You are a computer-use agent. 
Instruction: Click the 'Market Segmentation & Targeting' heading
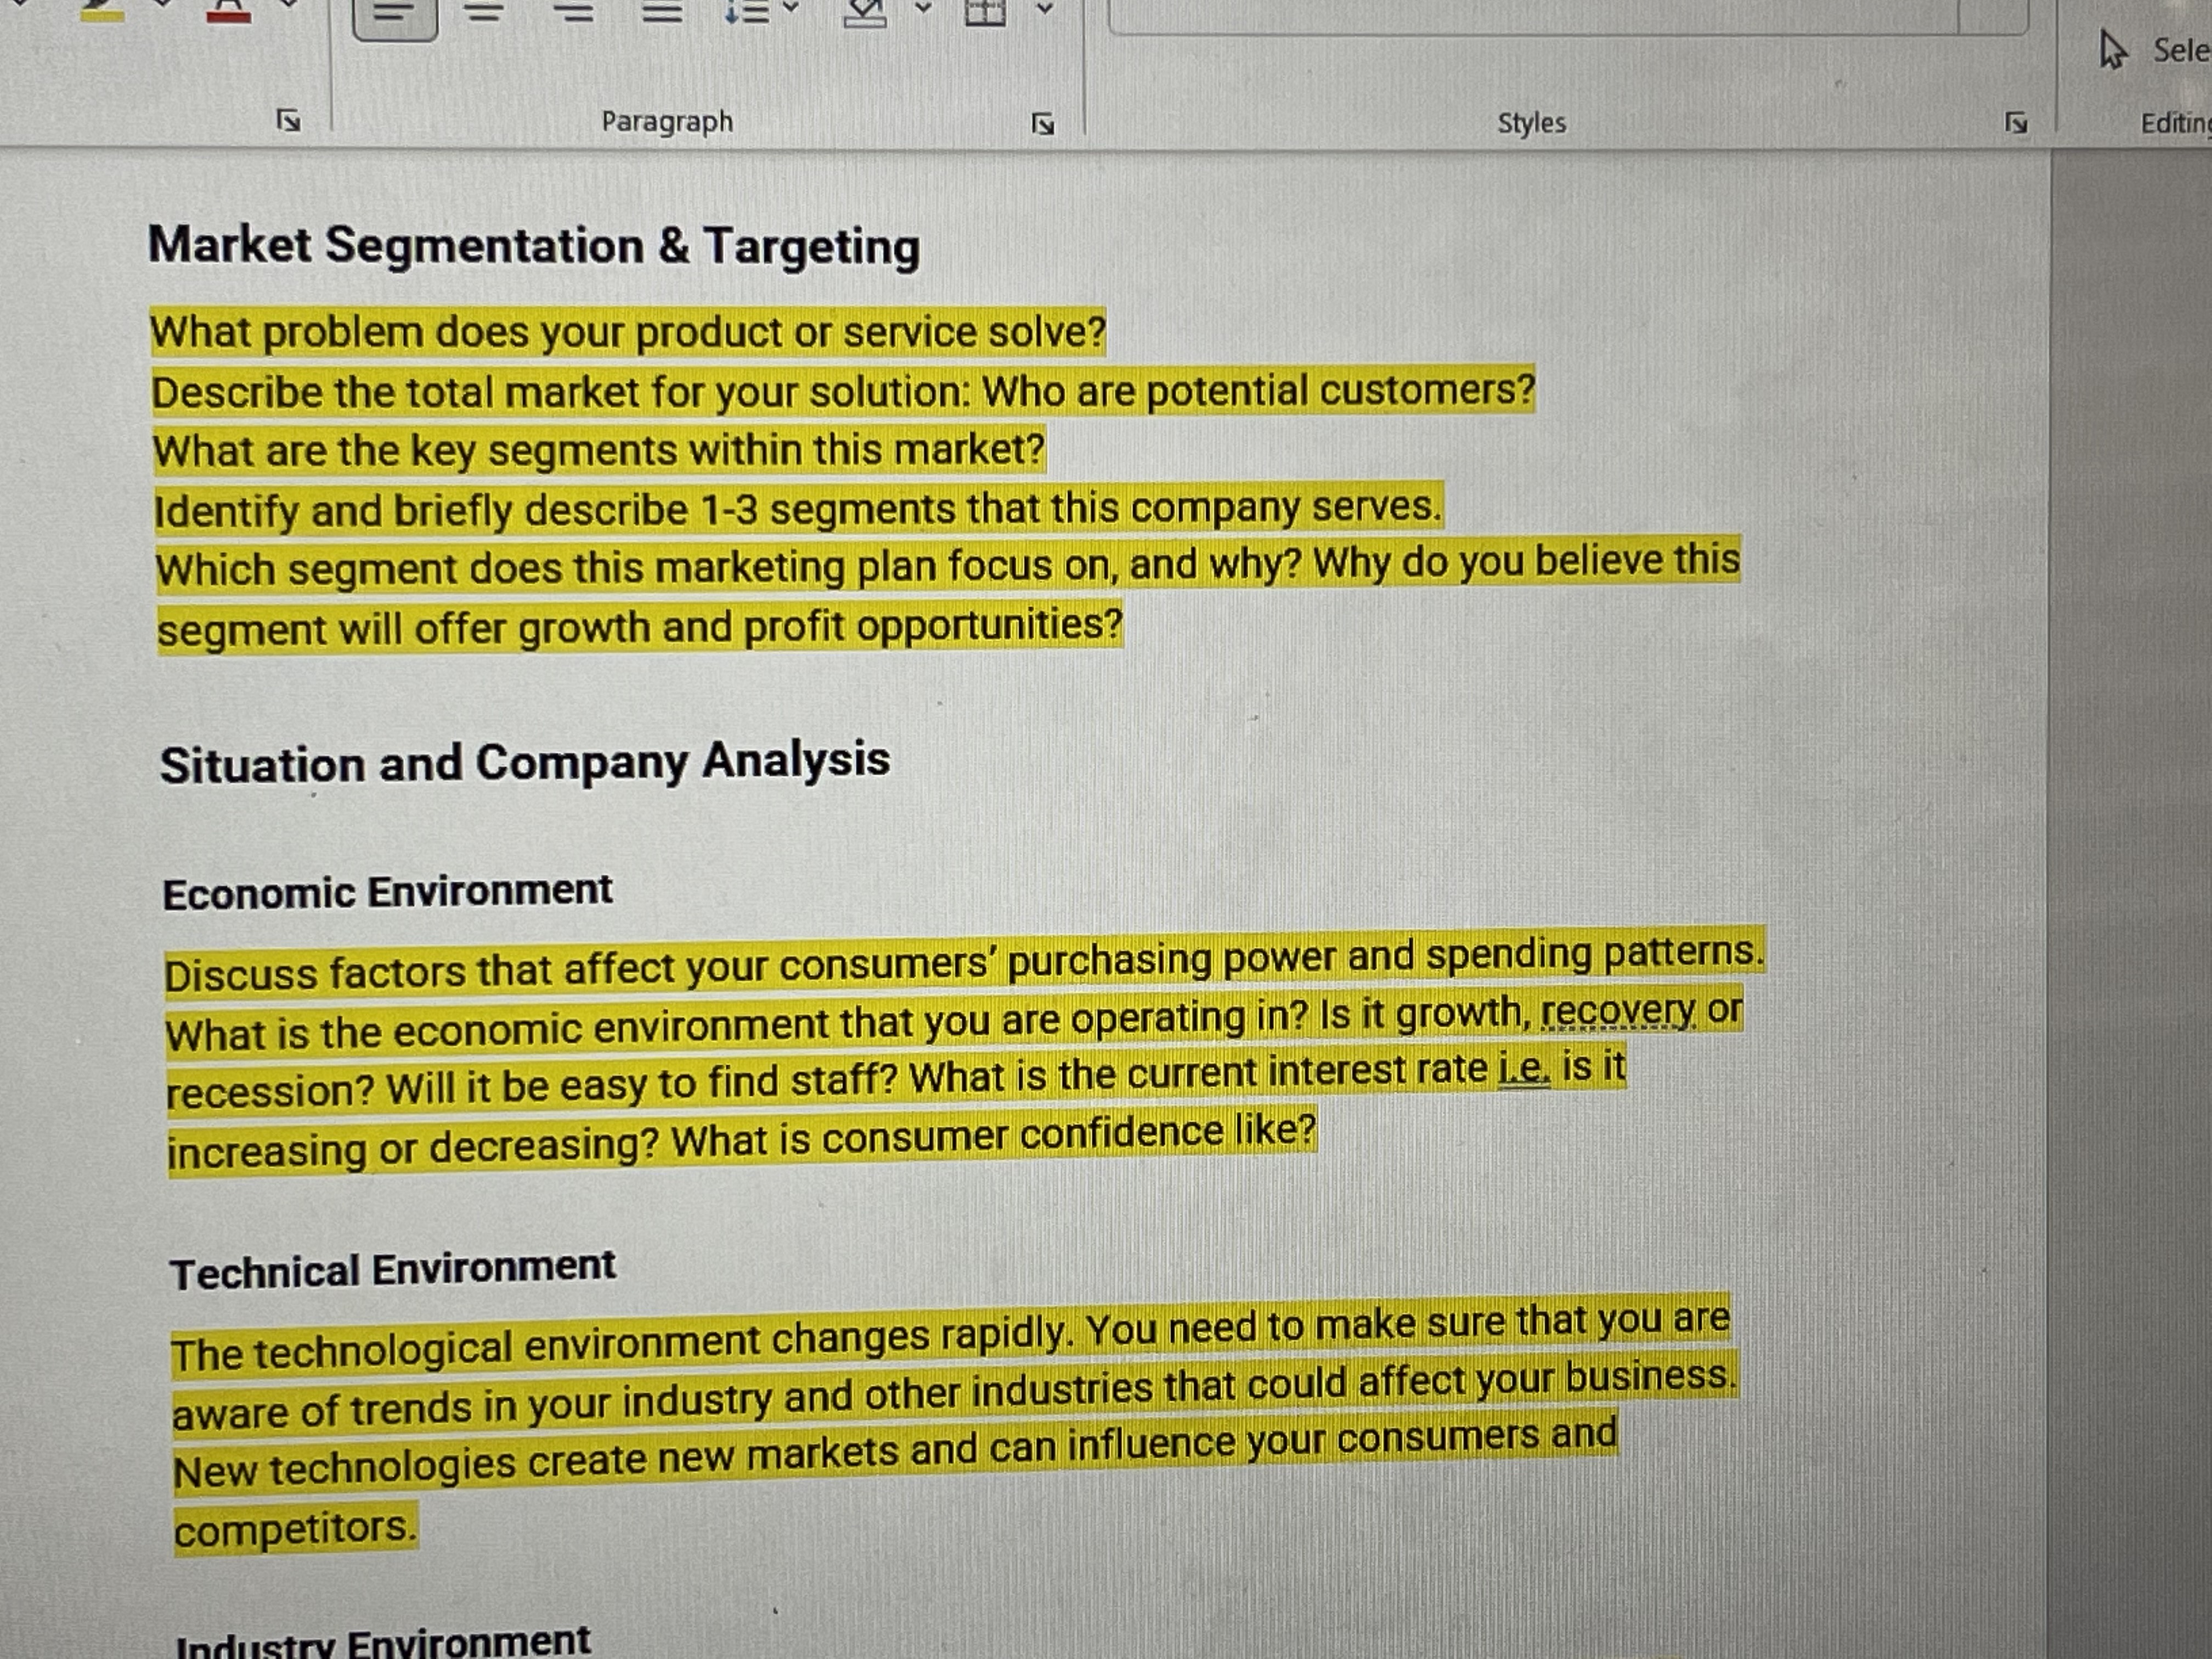534,246
